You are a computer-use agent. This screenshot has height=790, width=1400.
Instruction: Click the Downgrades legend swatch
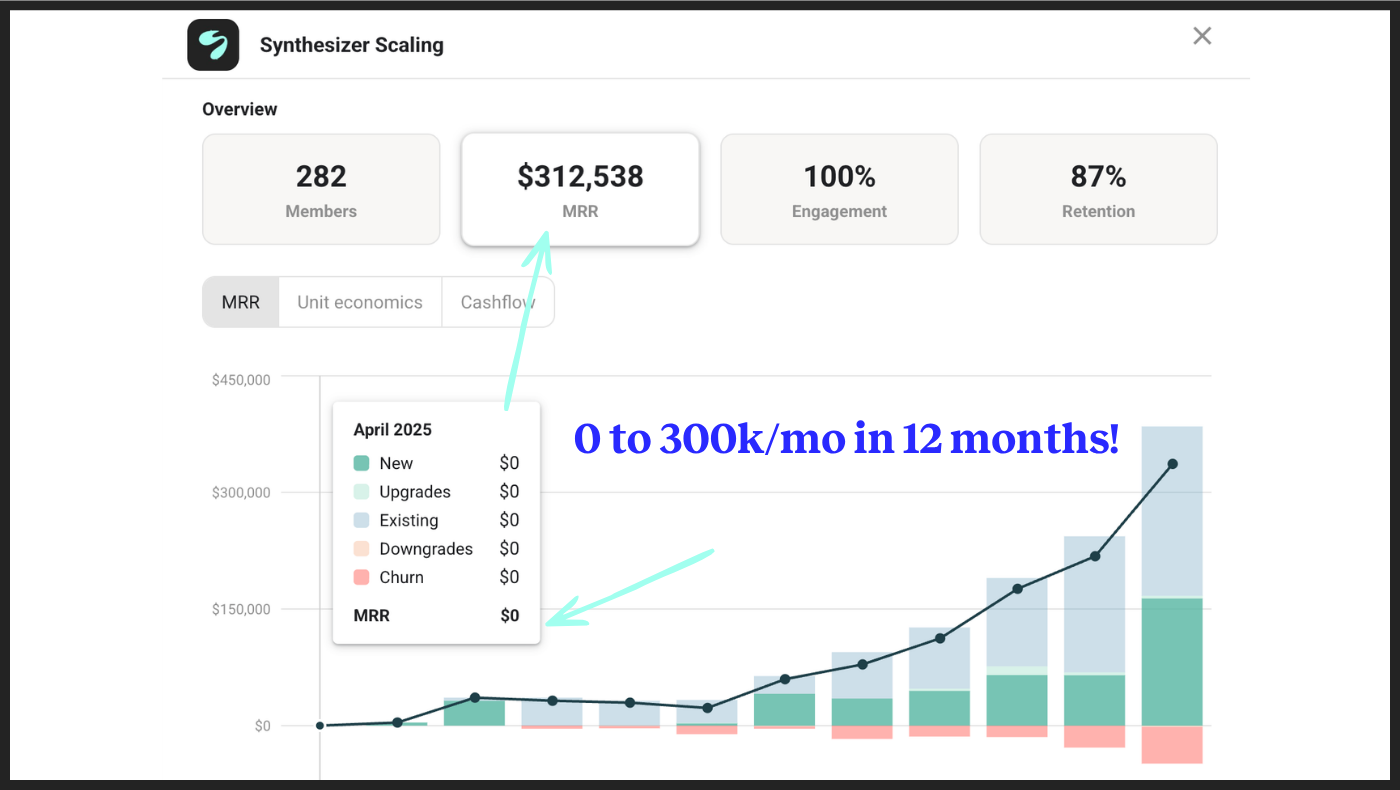(x=361, y=548)
